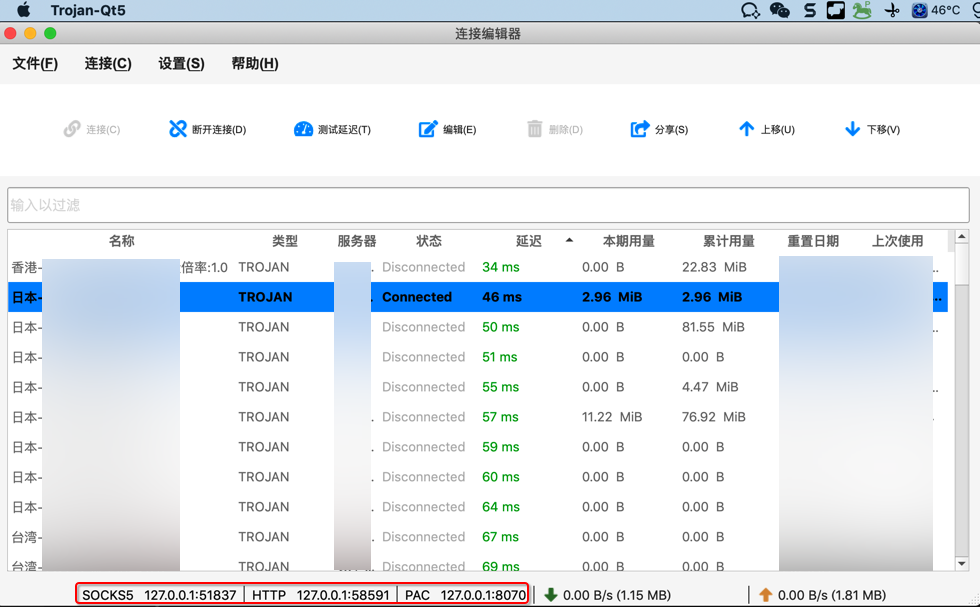Click the 状态 column header

tap(429, 241)
